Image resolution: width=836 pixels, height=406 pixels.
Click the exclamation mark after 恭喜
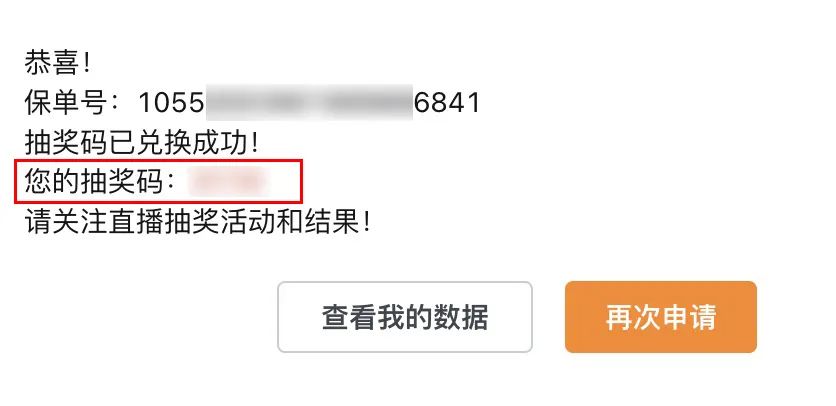coord(87,63)
